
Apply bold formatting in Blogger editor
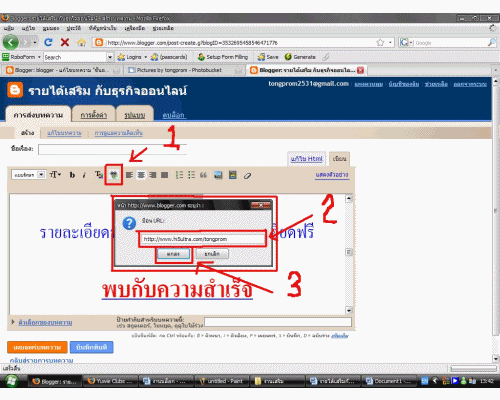pyautogui.click(x=72, y=175)
